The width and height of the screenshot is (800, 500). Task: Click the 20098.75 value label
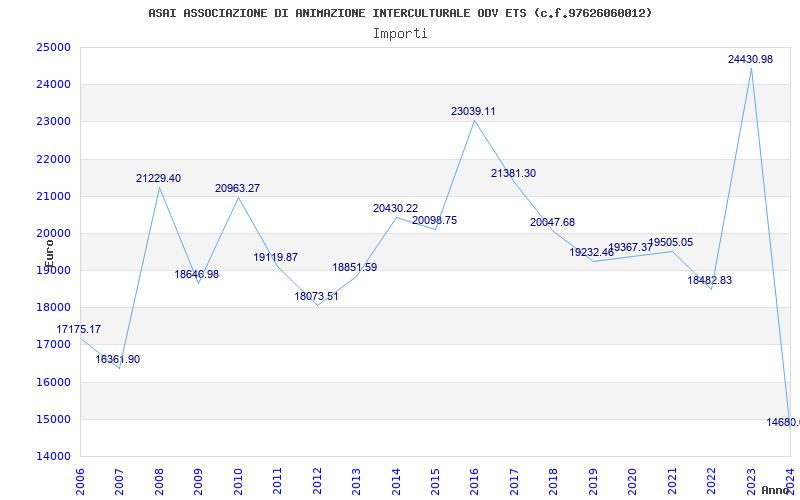tap(435, 220)
